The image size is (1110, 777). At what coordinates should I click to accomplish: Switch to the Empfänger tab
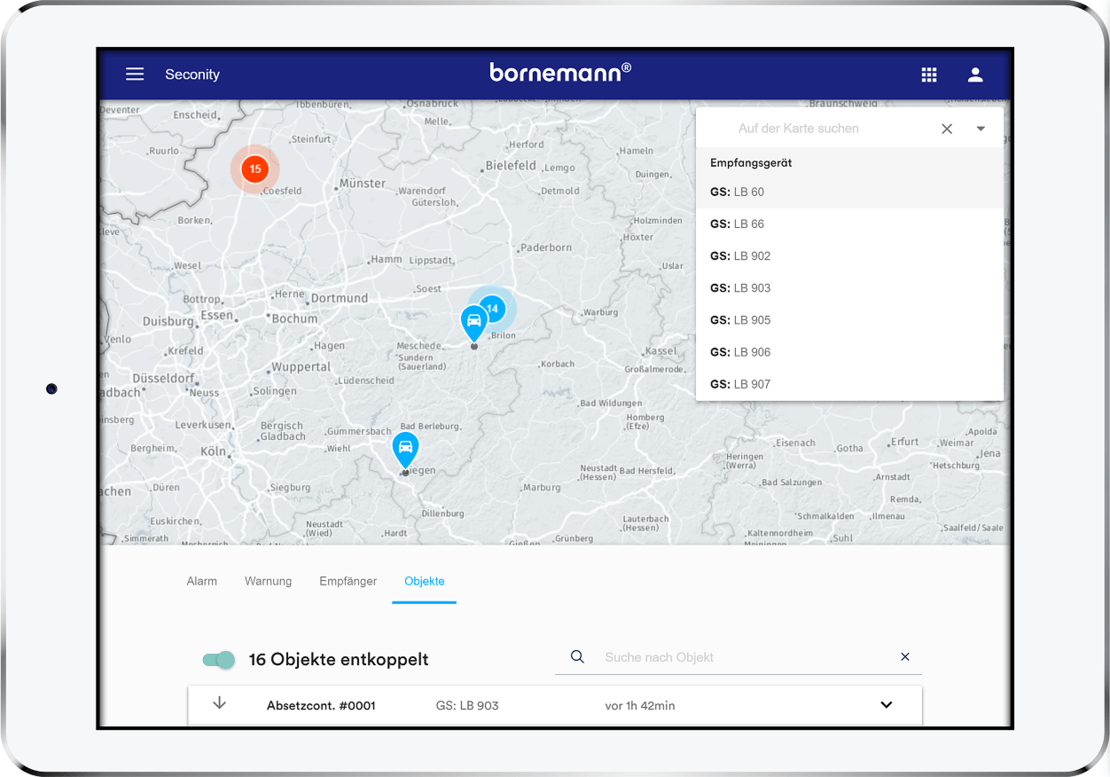[348, 581]
